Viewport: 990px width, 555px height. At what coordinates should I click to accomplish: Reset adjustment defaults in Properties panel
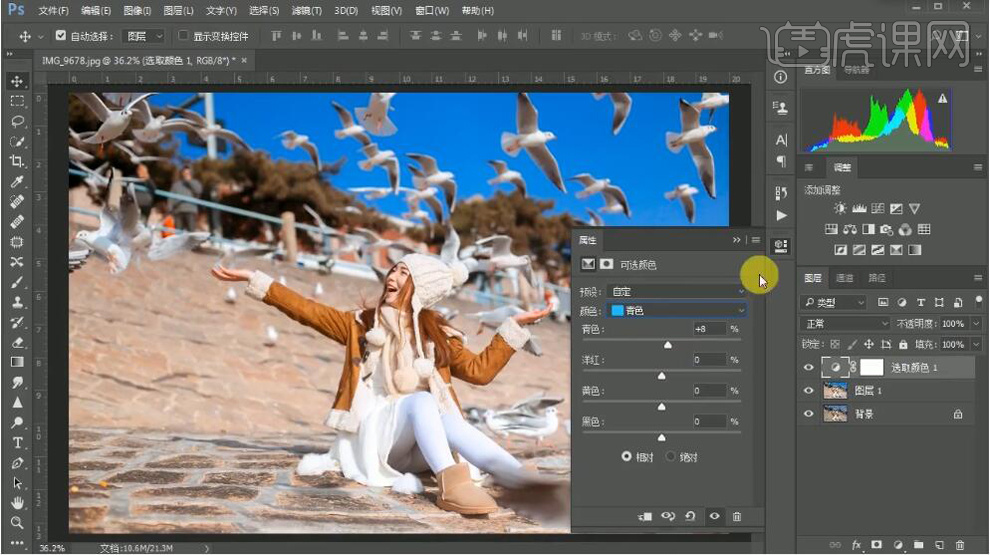coord(690,516)
